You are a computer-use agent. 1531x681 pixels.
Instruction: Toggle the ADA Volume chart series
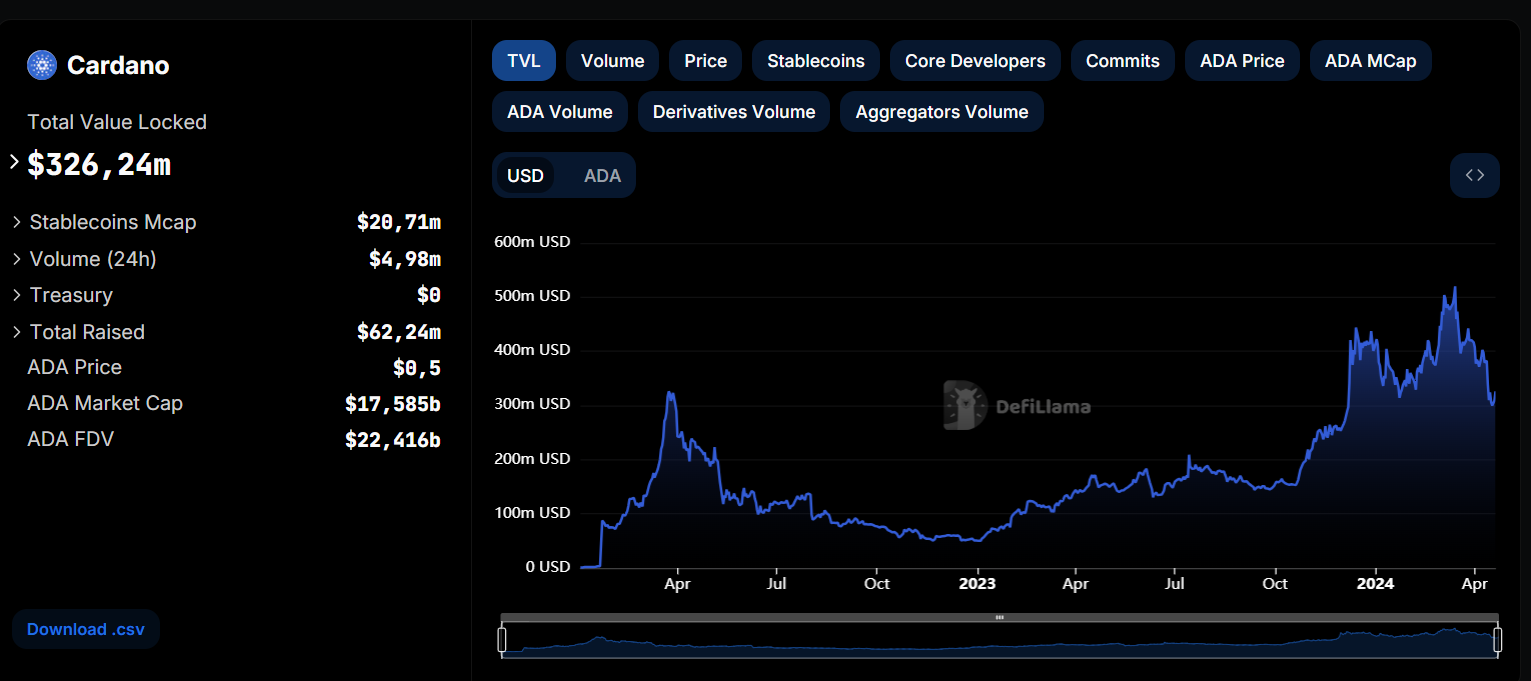click(x=559, y=112)
